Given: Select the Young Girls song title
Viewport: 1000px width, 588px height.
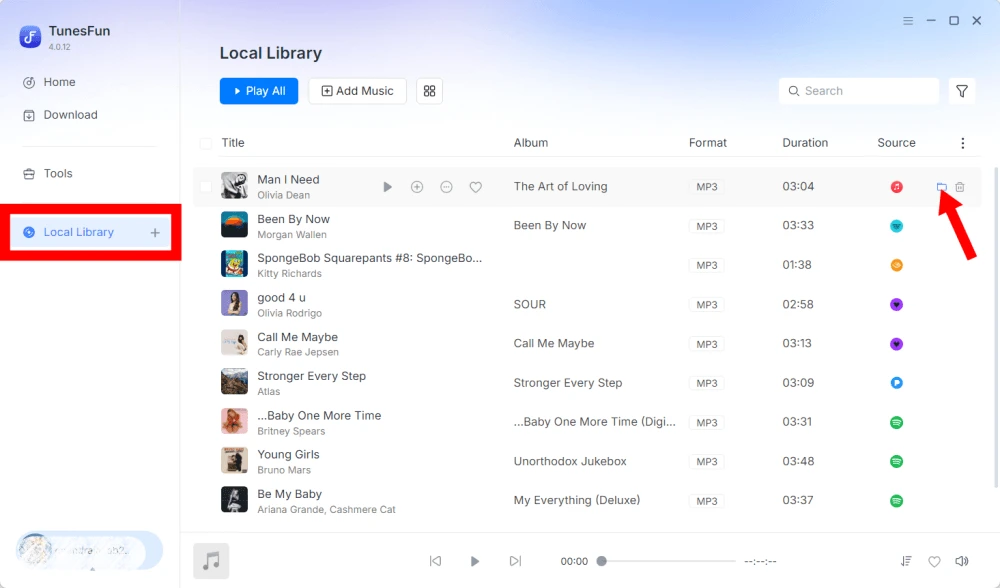Looking at the screenshot, I should pos(288,455).
